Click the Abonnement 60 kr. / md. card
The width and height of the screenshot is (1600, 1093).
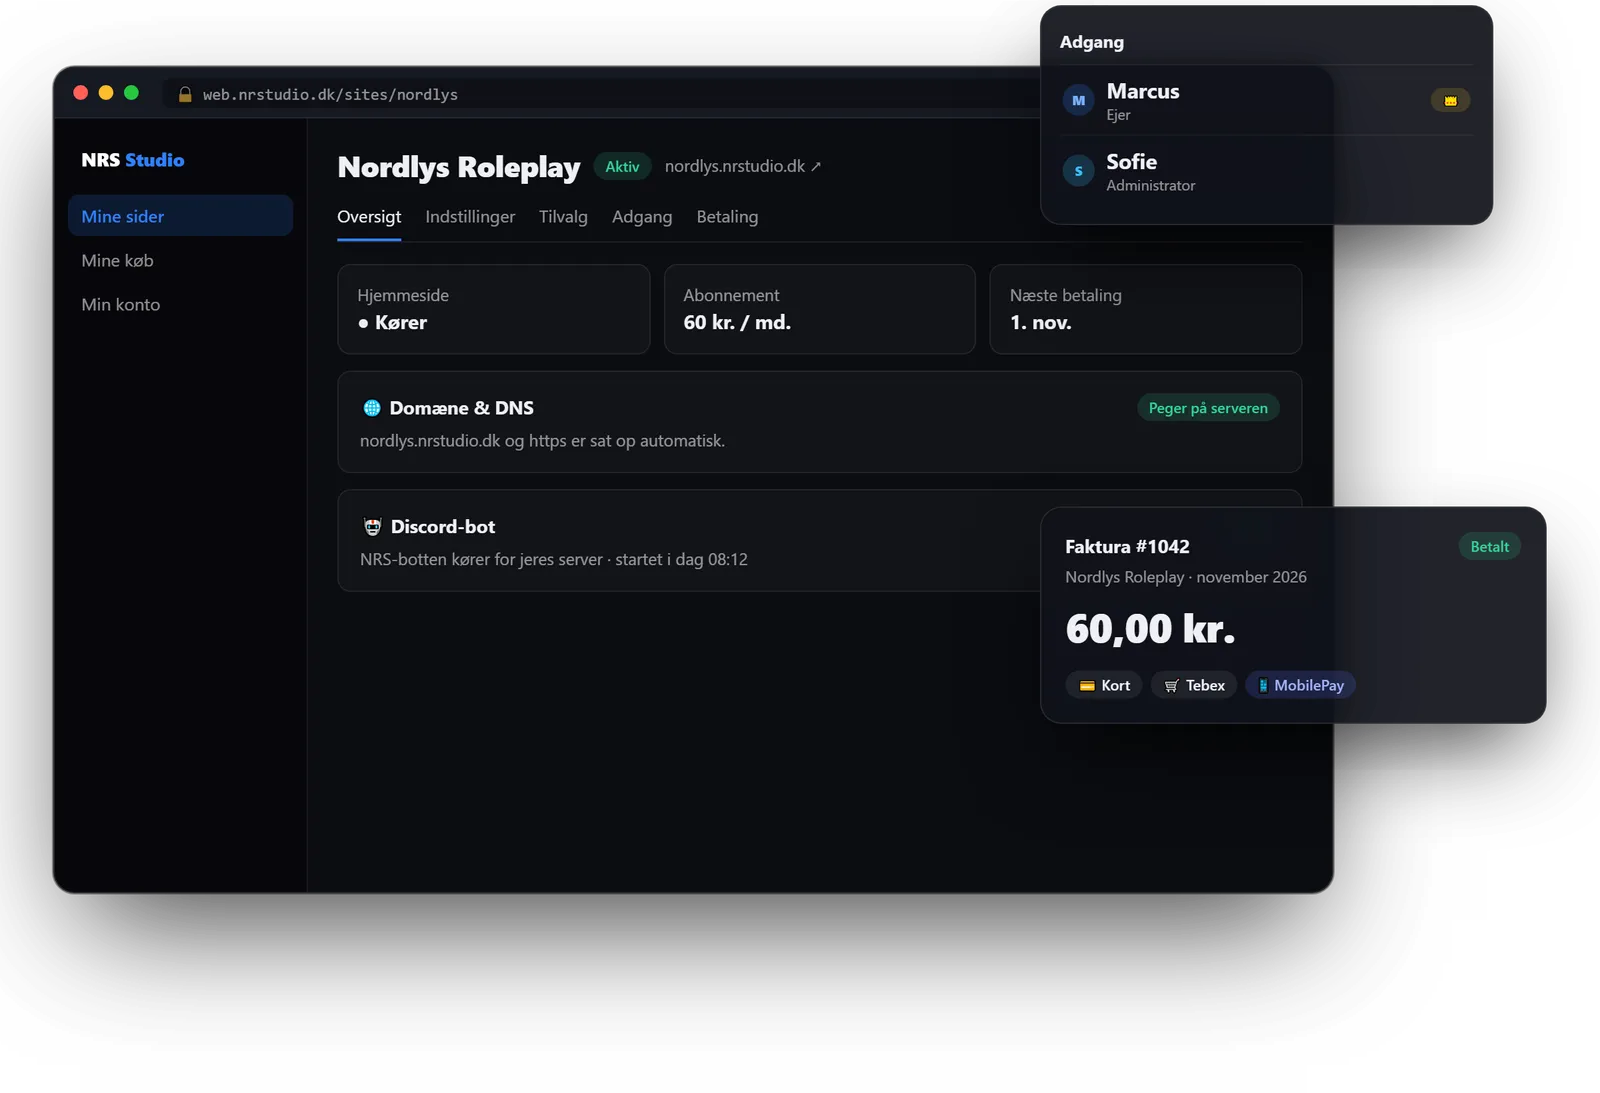coord(820,309)
